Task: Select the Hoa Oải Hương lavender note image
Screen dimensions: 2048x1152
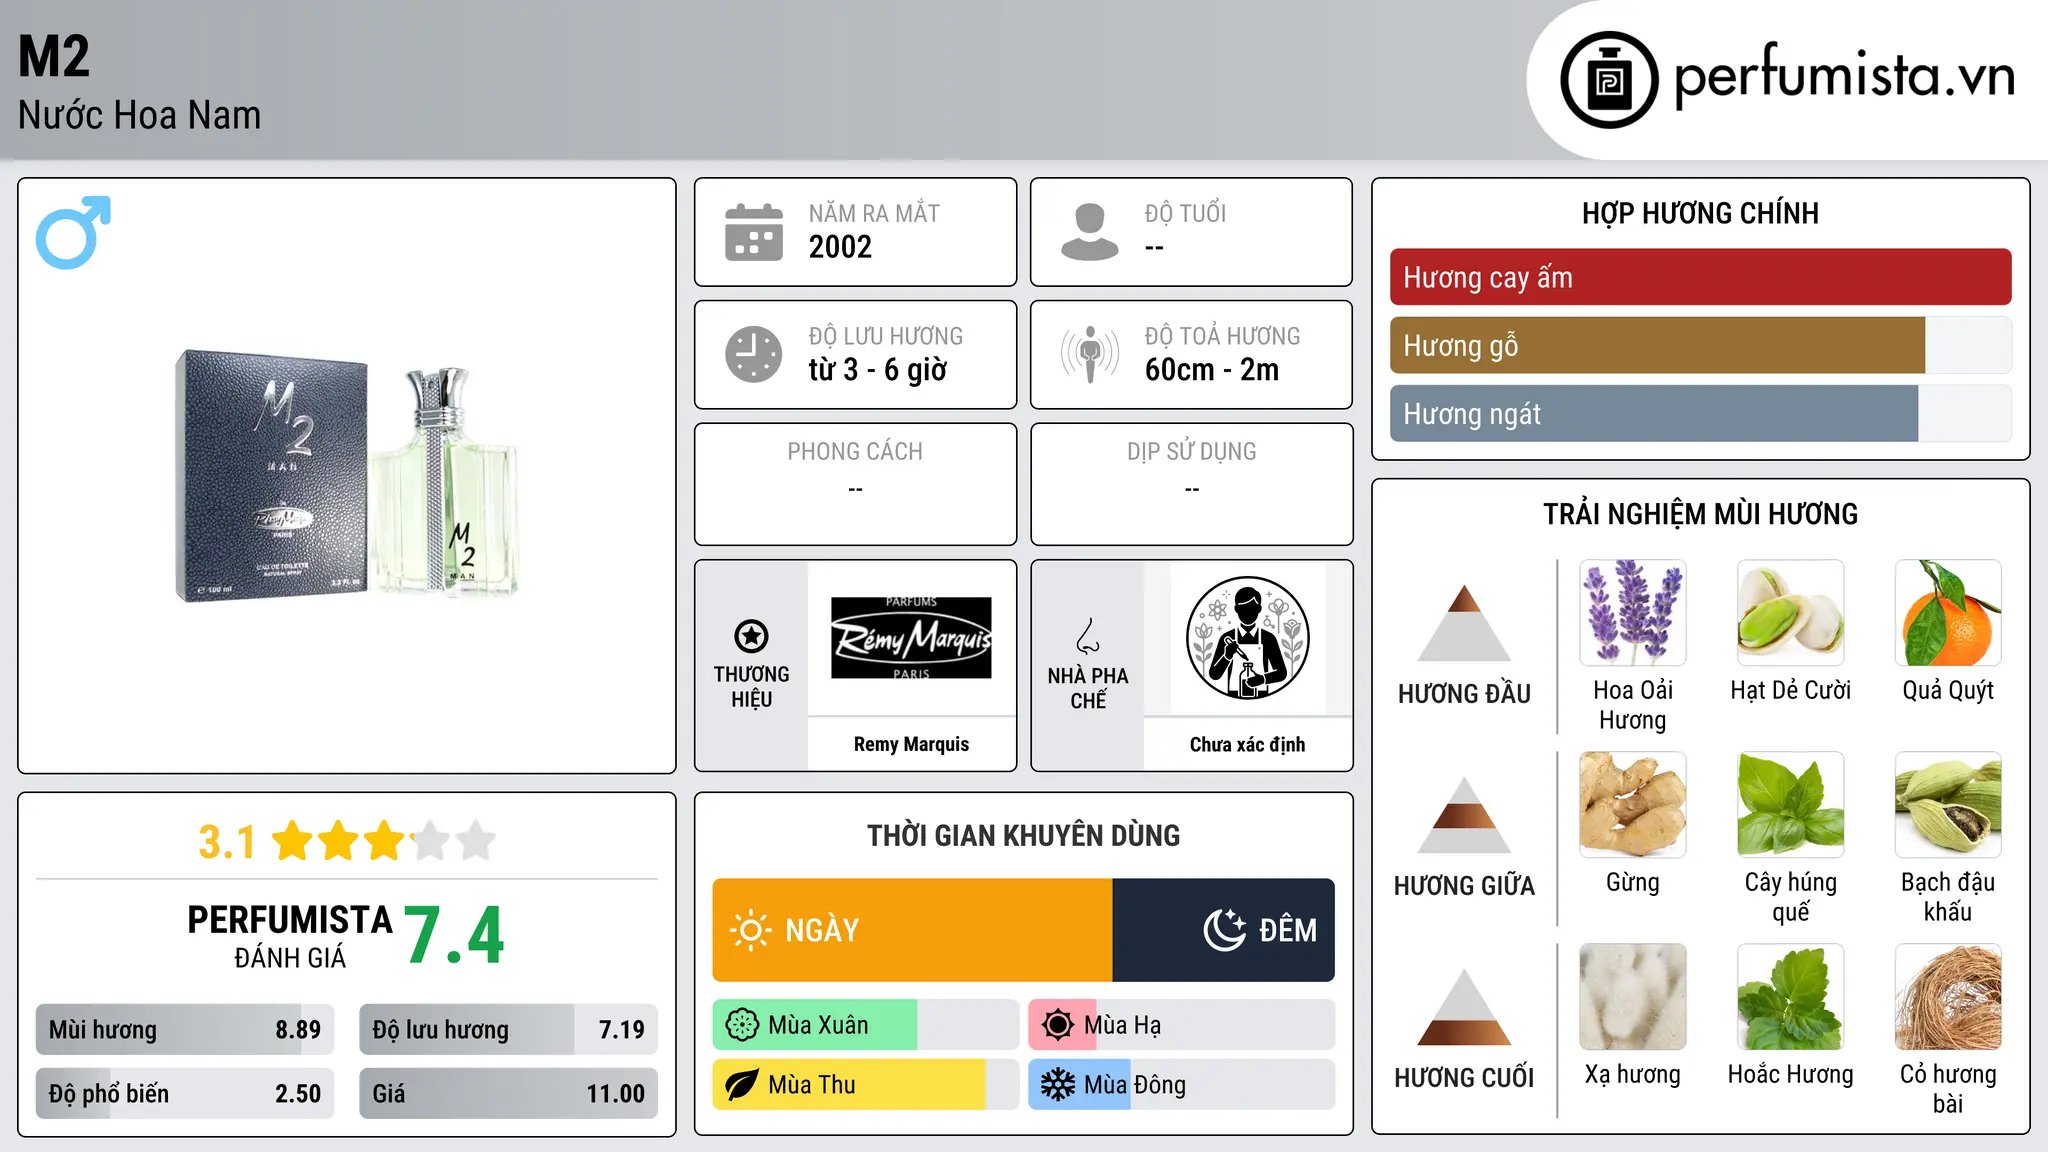Action: [x=1633, y=613]
